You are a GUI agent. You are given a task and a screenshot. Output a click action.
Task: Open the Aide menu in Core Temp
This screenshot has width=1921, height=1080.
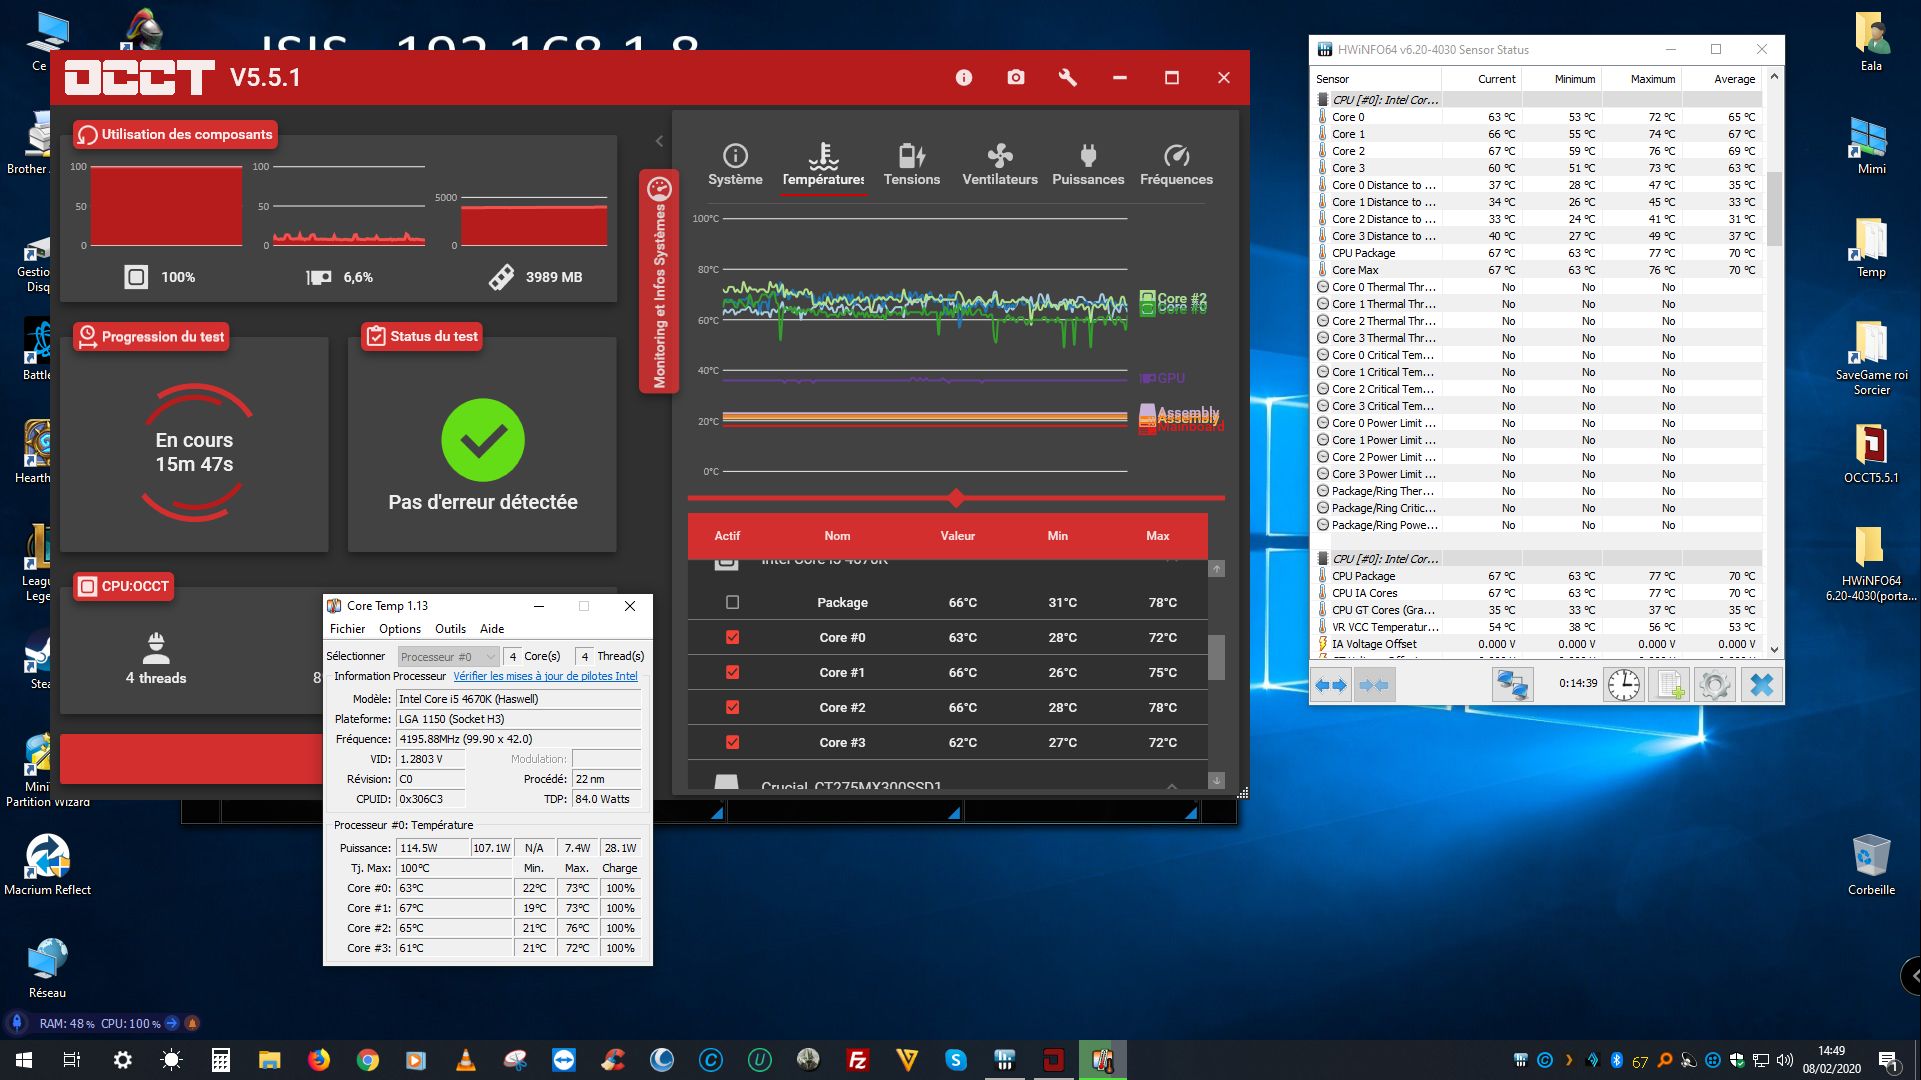click(492, 629)
